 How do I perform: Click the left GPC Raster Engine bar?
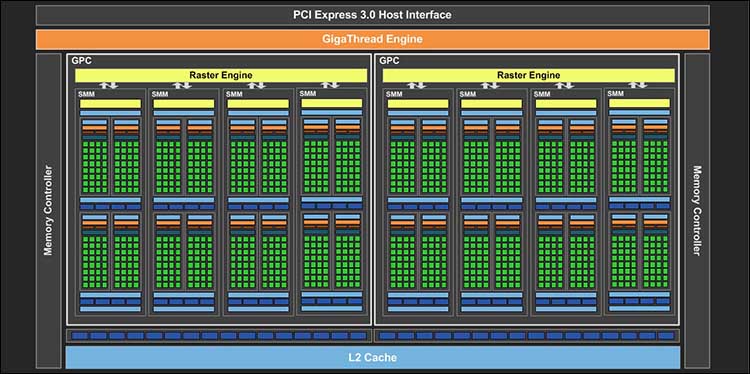[221, 76]
